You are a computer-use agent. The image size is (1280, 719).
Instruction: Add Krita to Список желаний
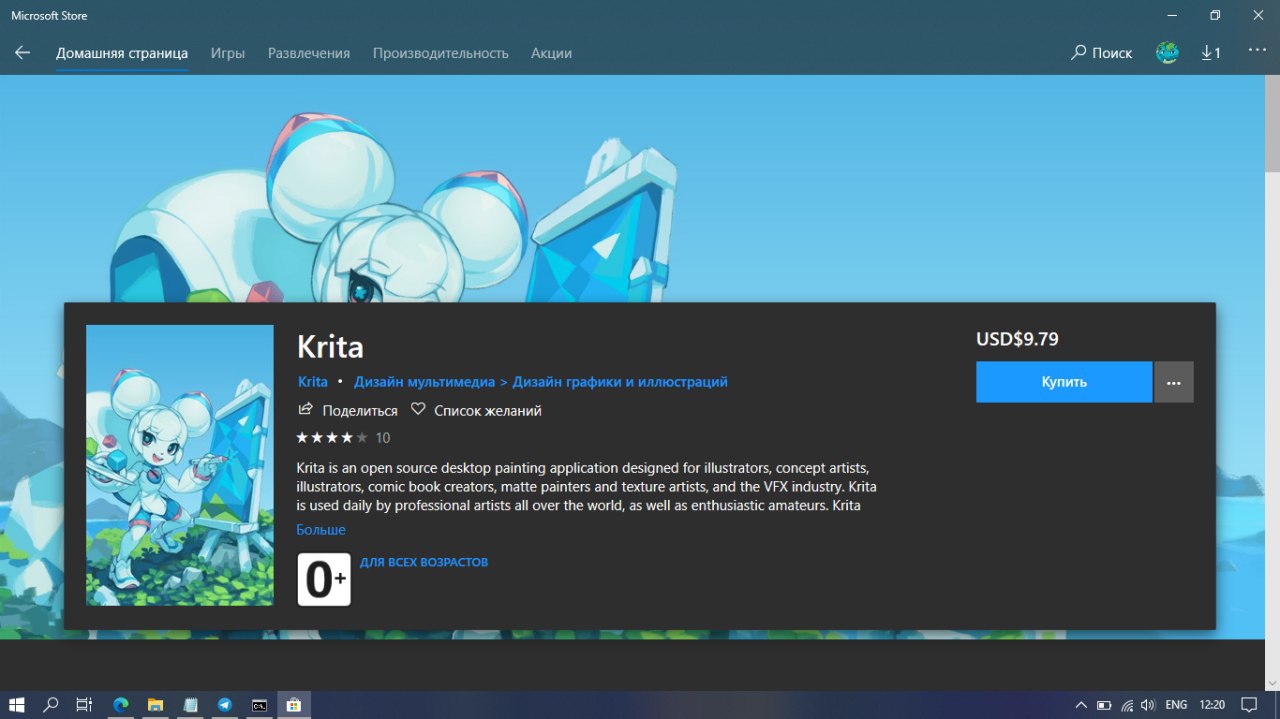tap(476, 410)
